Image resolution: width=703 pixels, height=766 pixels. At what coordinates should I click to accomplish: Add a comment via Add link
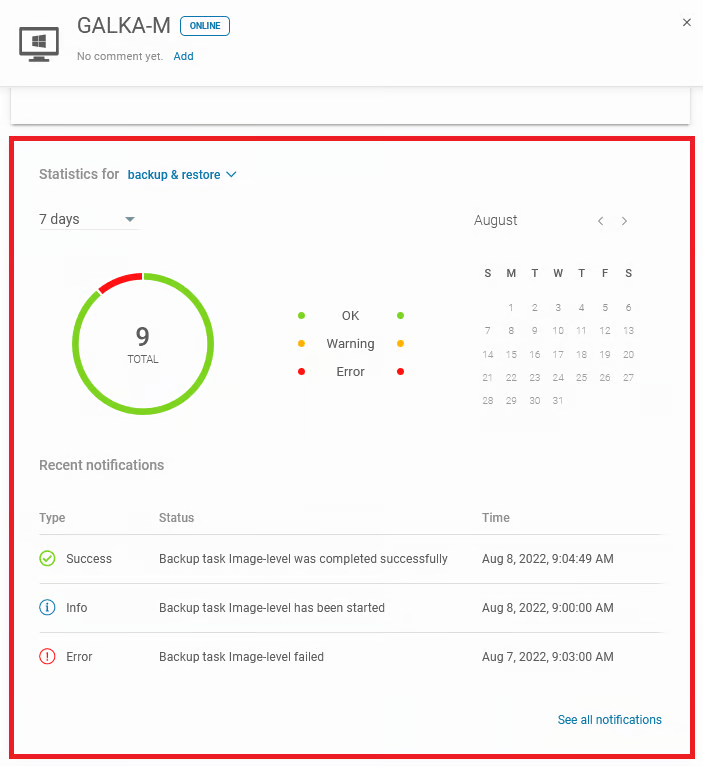tap(183, 56)
